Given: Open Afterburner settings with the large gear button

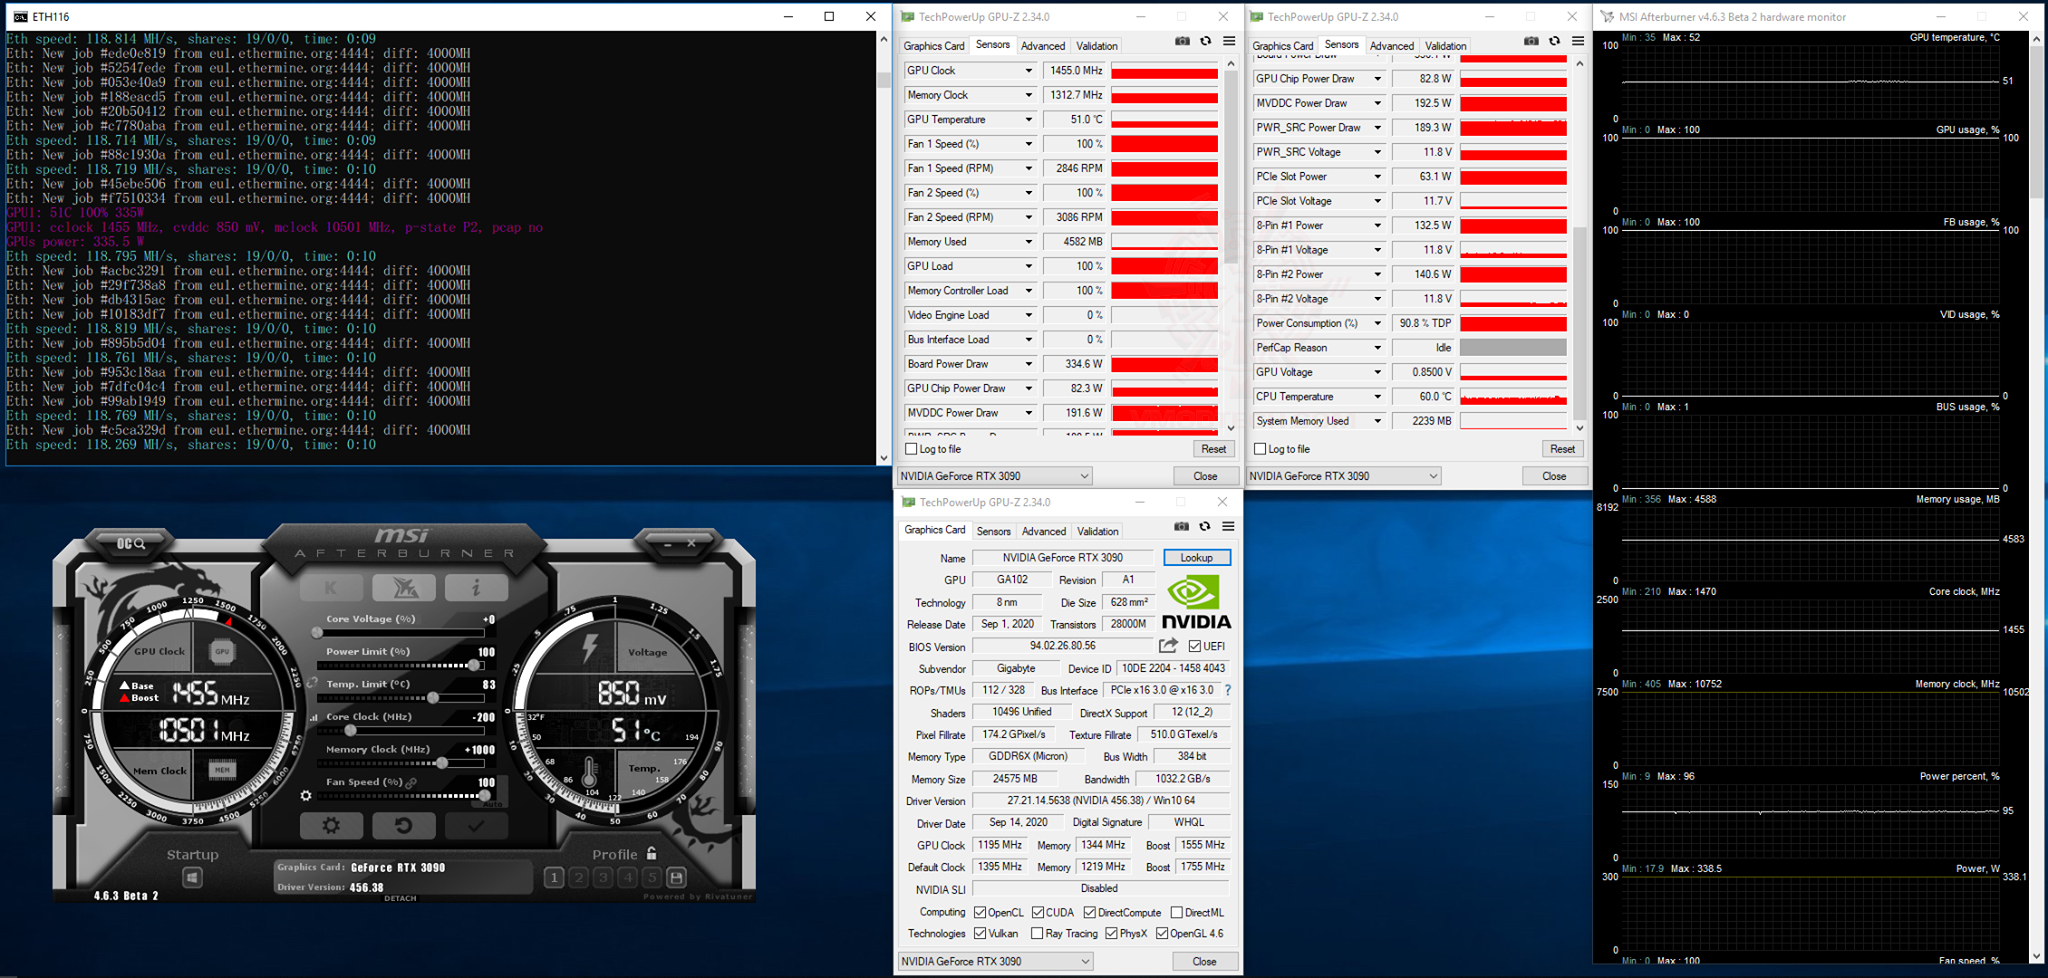Looking at the screenshot, I should [331, 825].
